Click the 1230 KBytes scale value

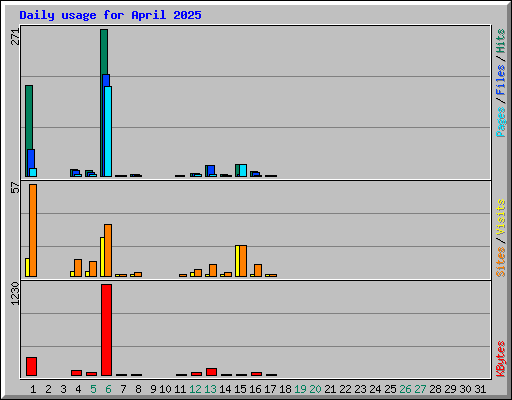pos(15,293)
